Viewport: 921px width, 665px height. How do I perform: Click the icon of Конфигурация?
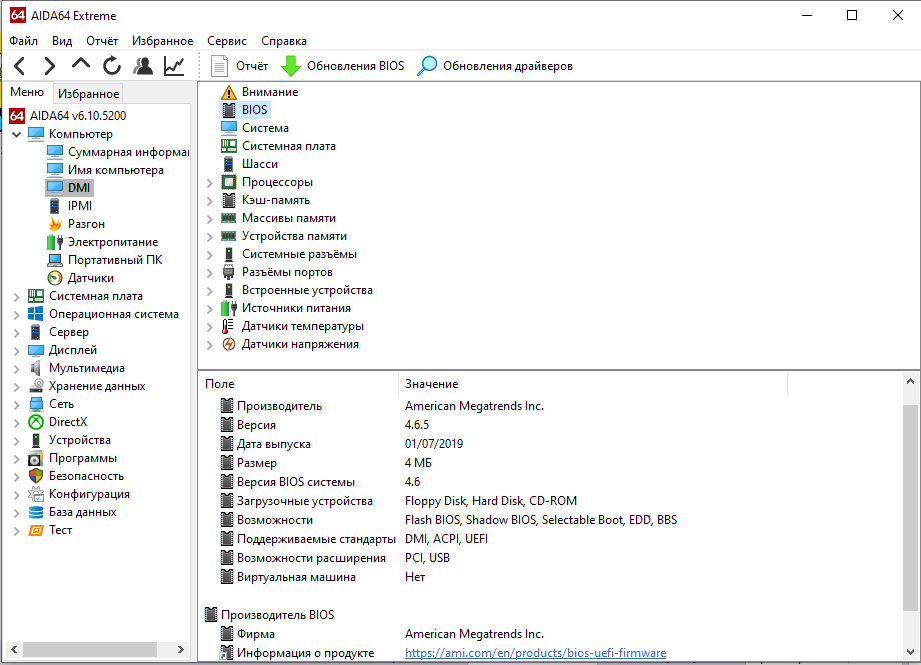(x=36, y=494)
